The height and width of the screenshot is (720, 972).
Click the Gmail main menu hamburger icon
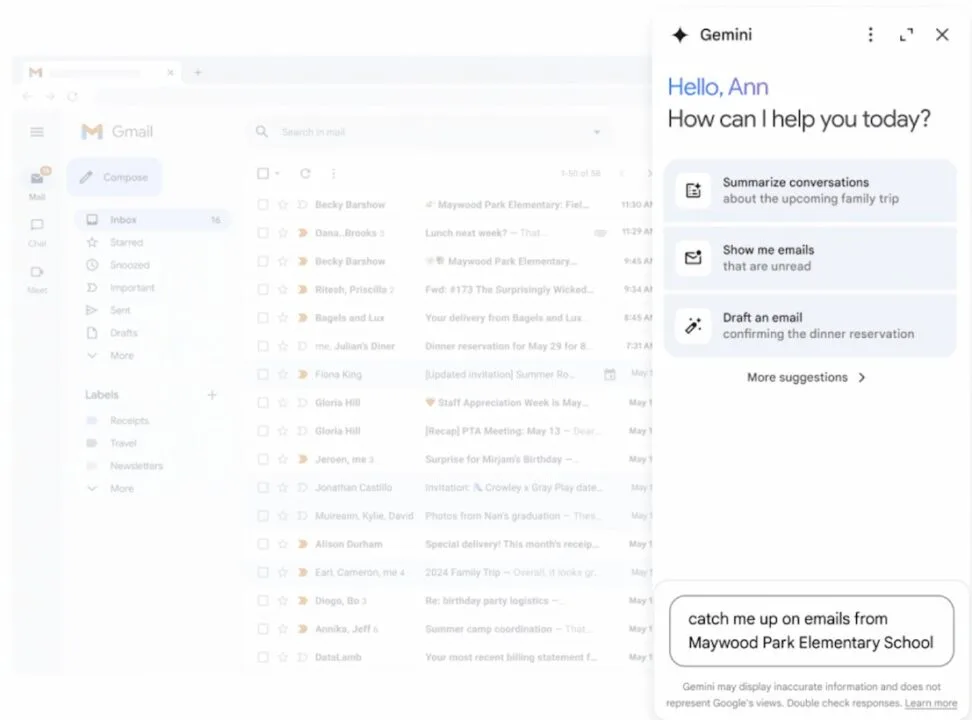[37, 132]
